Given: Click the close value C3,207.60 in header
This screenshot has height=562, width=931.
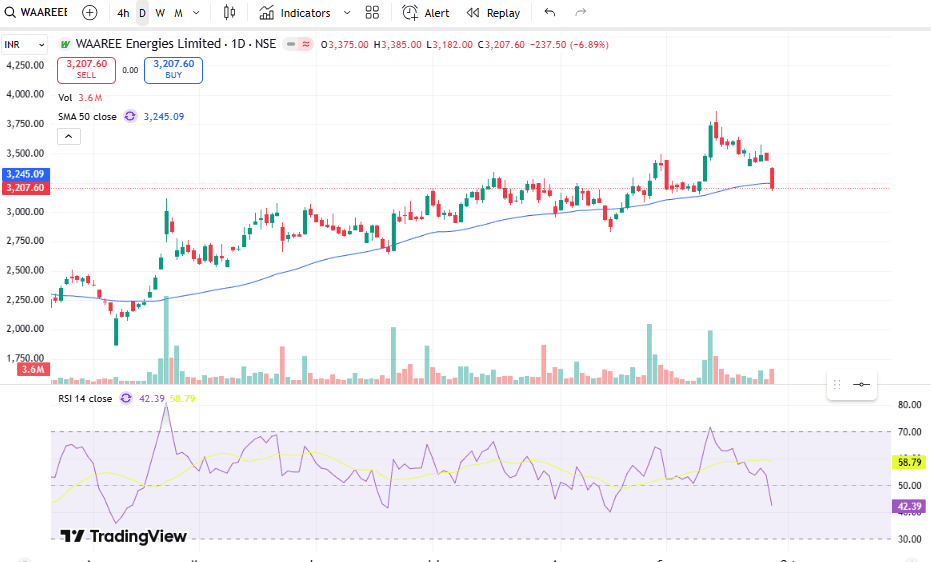Looking at the screenshot, I should pos(501,45).
